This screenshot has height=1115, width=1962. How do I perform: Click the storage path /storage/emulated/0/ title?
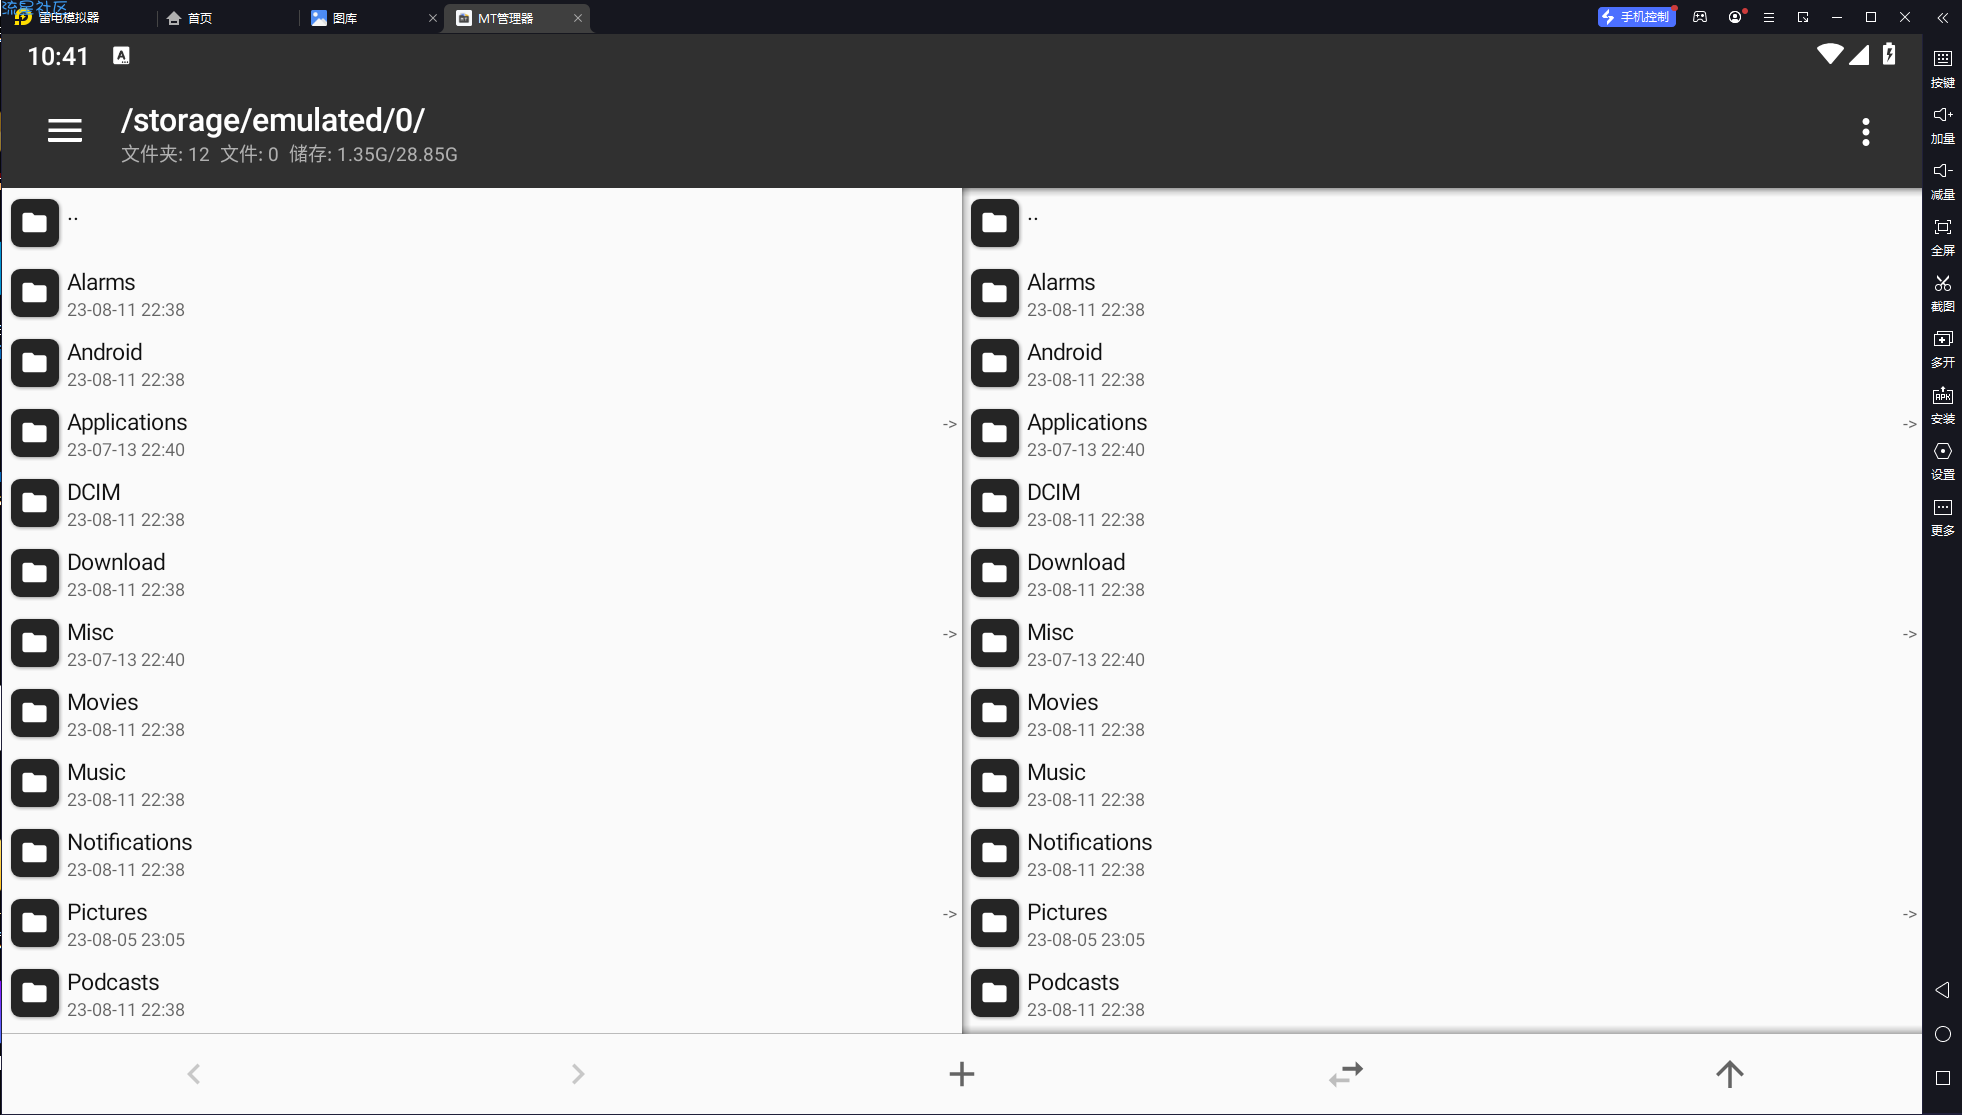273,120
